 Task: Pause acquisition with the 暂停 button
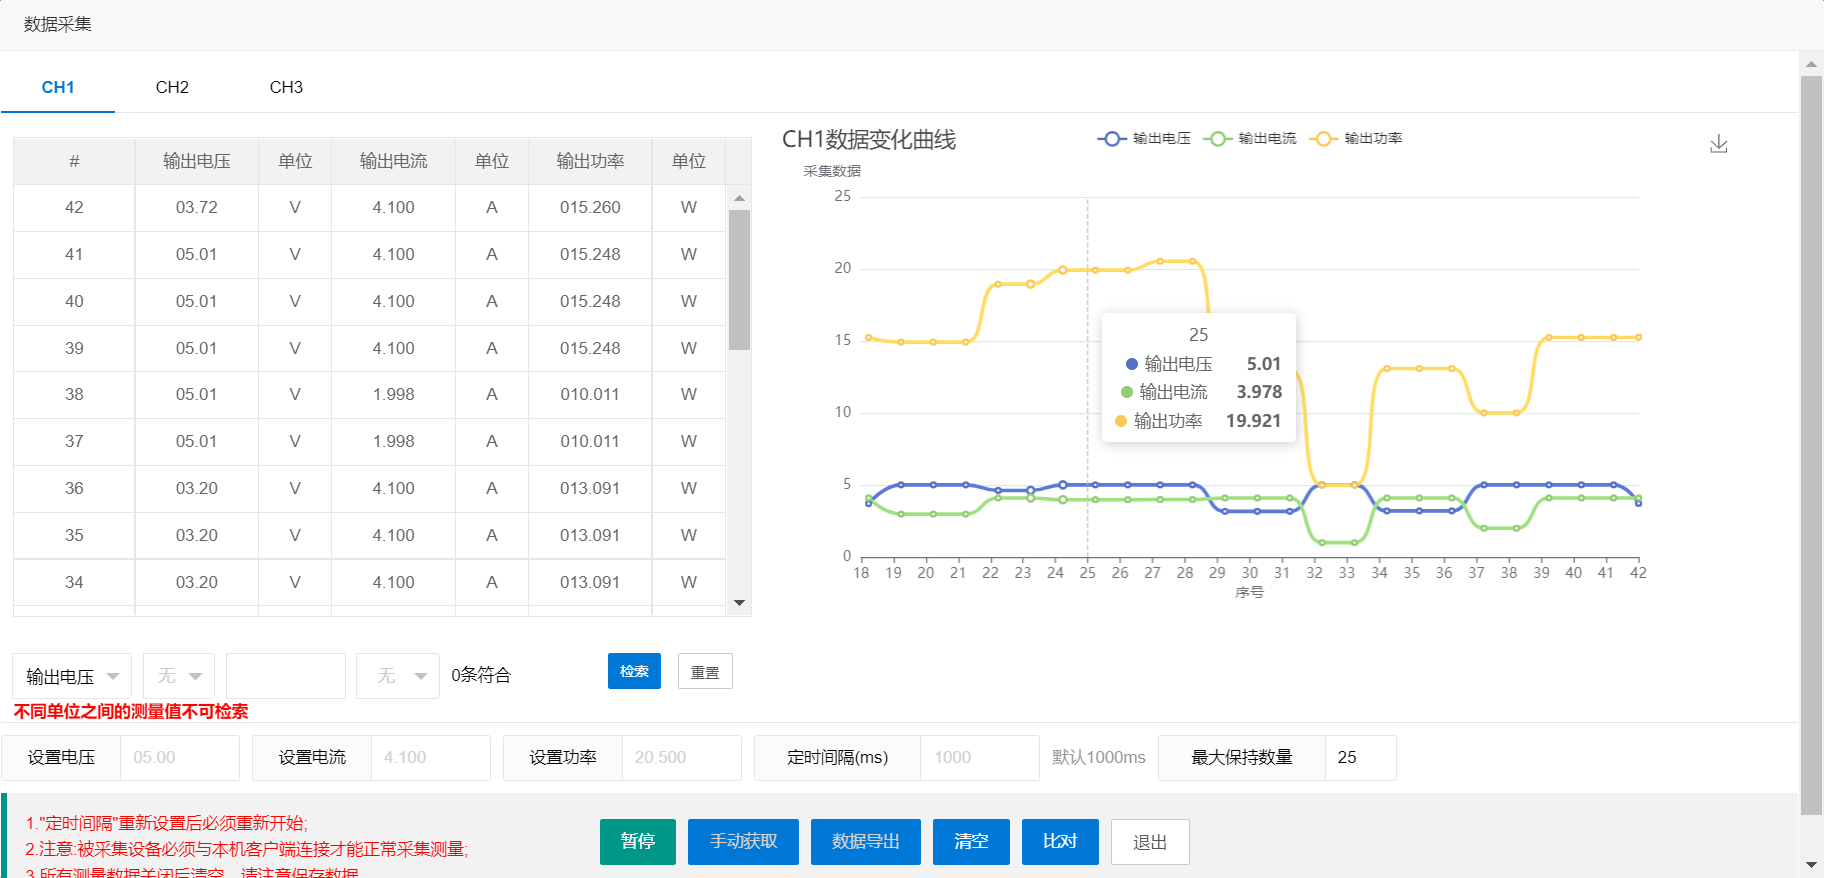click(637, 841)
